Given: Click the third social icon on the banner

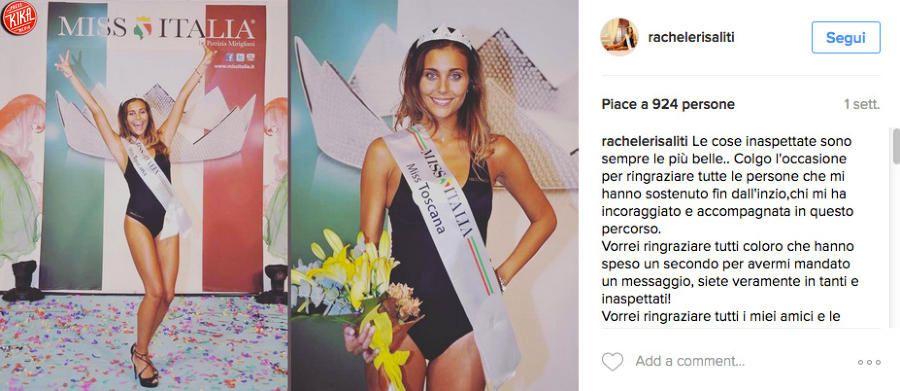Looking at the screenshot, I should [250, 57].
